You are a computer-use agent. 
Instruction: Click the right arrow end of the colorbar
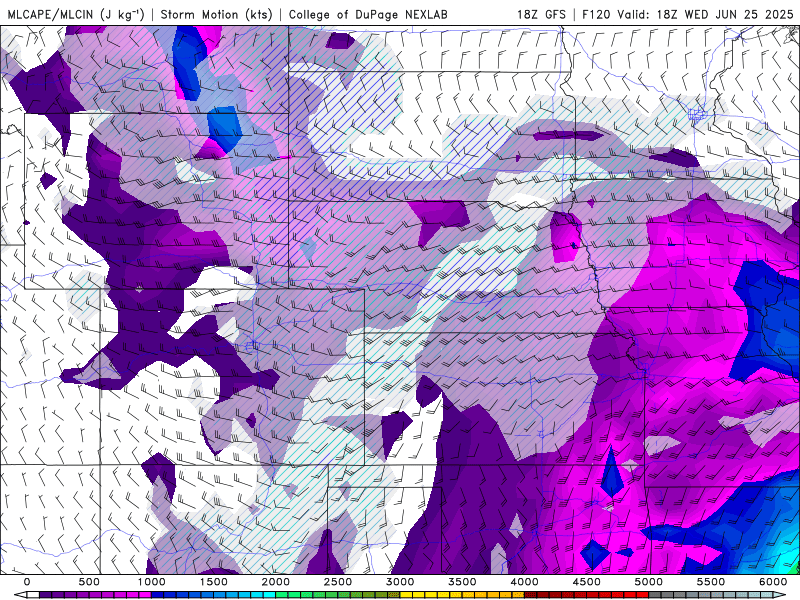click(780, 595)
